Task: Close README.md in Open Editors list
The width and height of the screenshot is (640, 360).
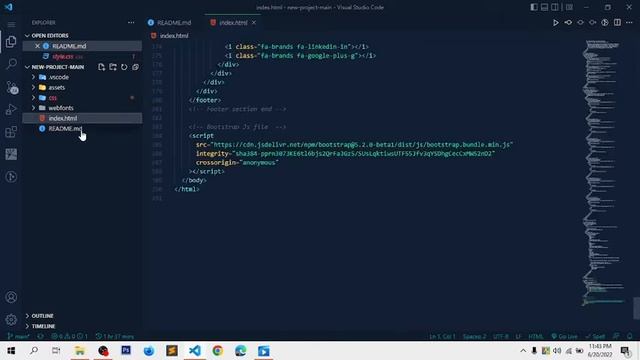Action: [37, 46]
